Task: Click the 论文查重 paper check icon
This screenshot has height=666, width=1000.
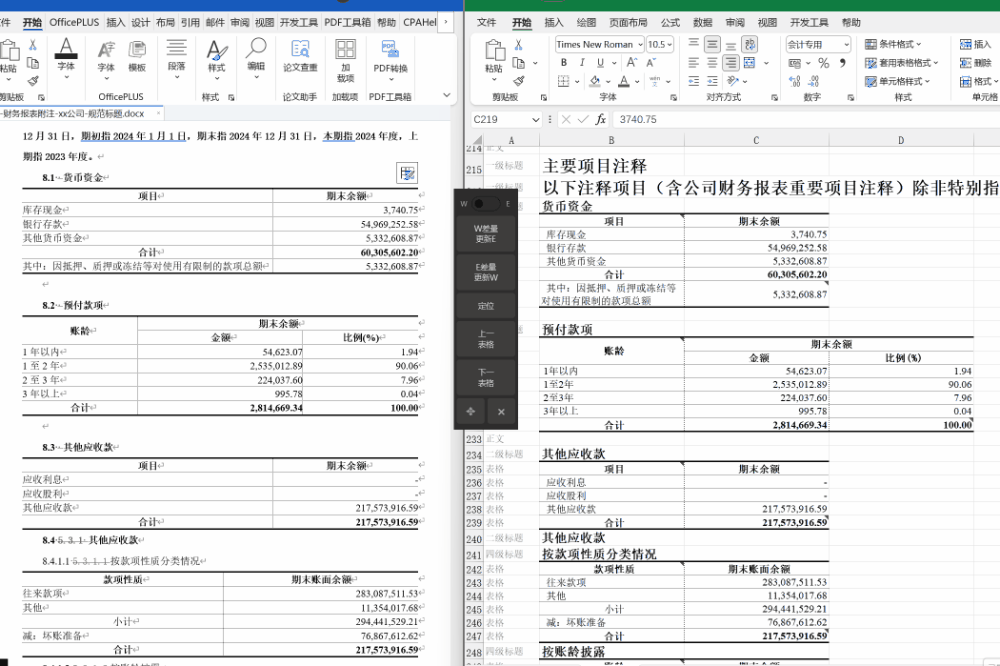Action: (300, 49)
